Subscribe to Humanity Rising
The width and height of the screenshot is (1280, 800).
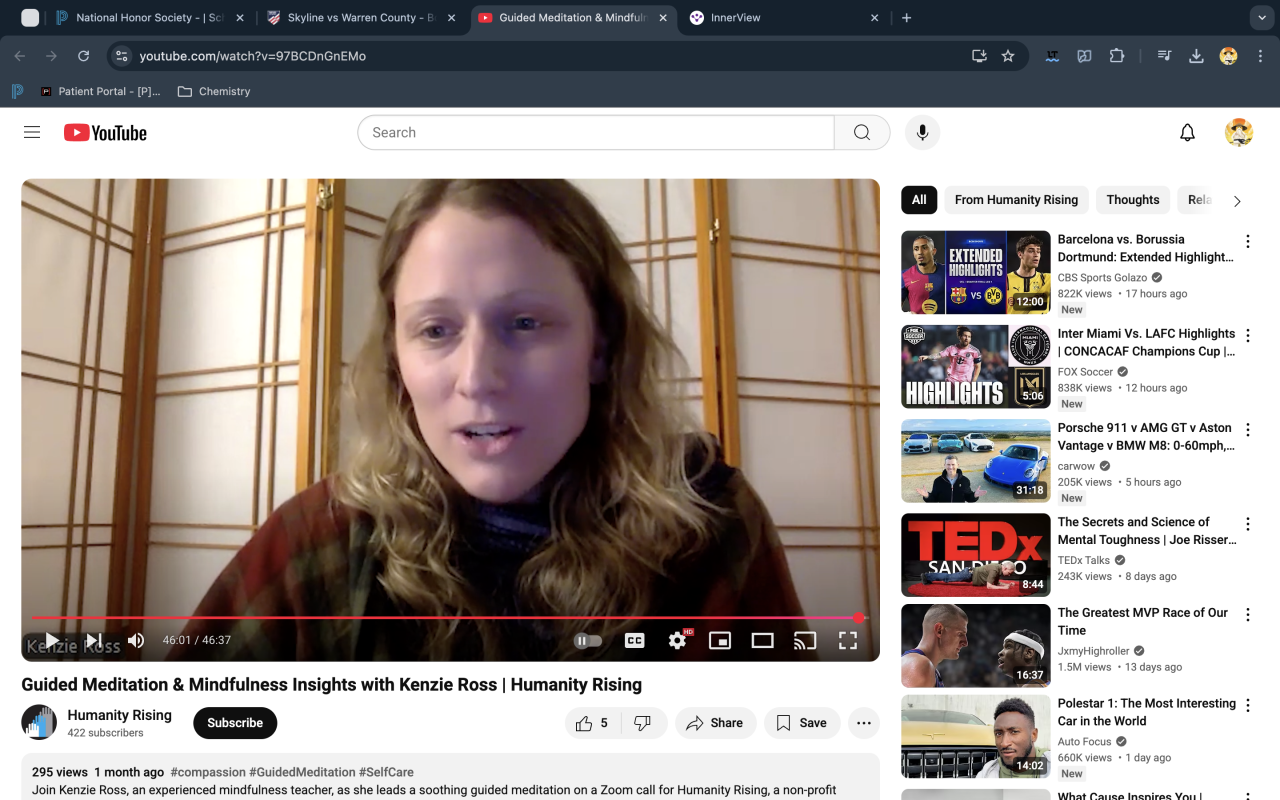tap(235, 723)
